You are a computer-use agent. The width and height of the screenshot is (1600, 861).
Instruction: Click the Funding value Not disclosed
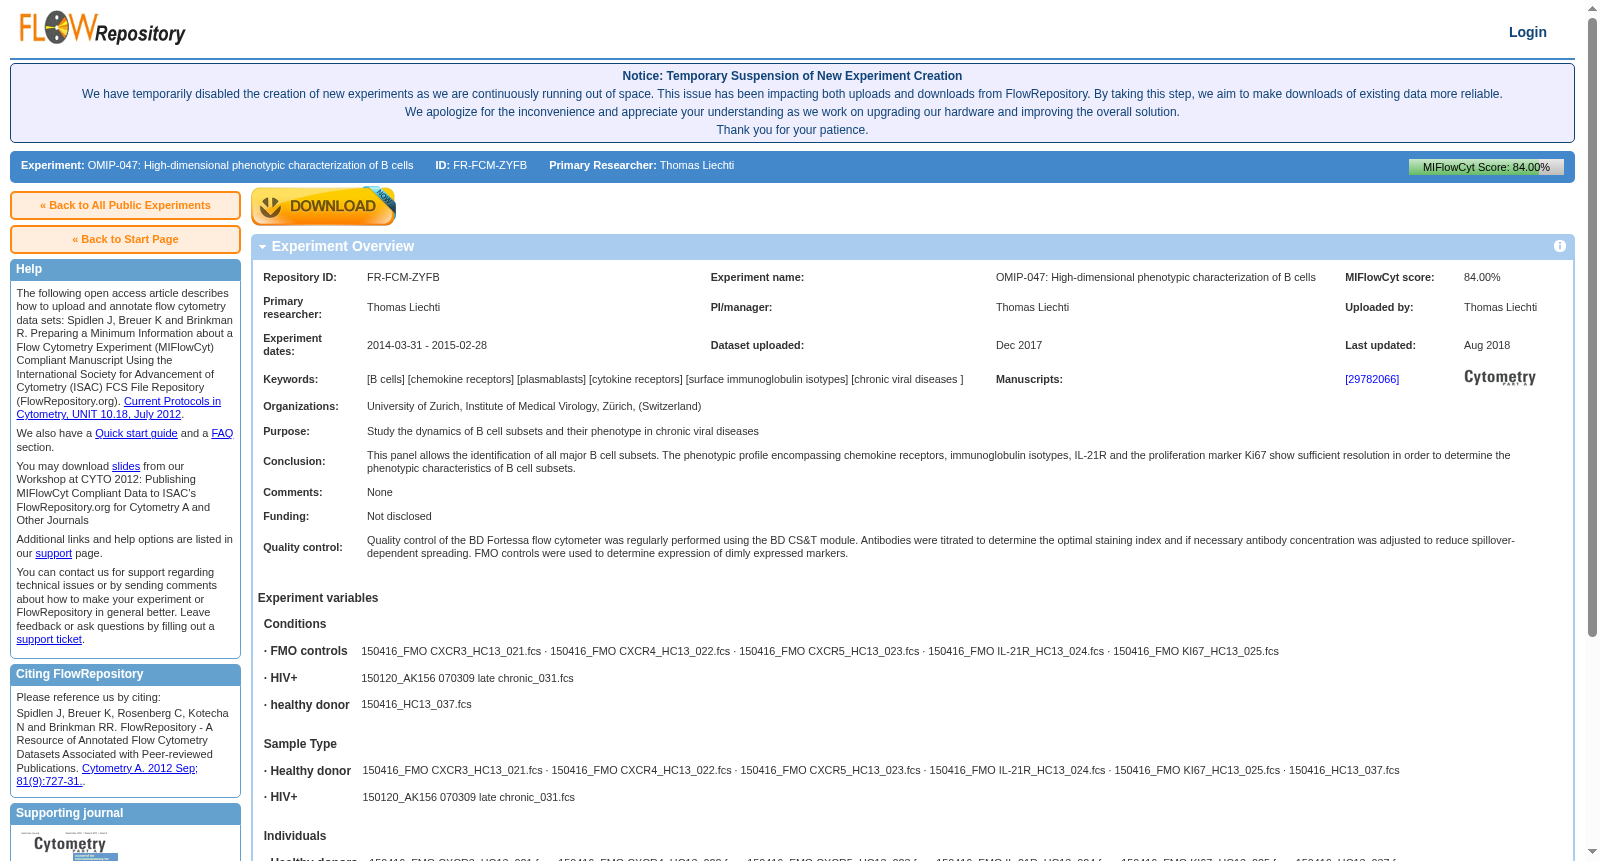(399, 516)
